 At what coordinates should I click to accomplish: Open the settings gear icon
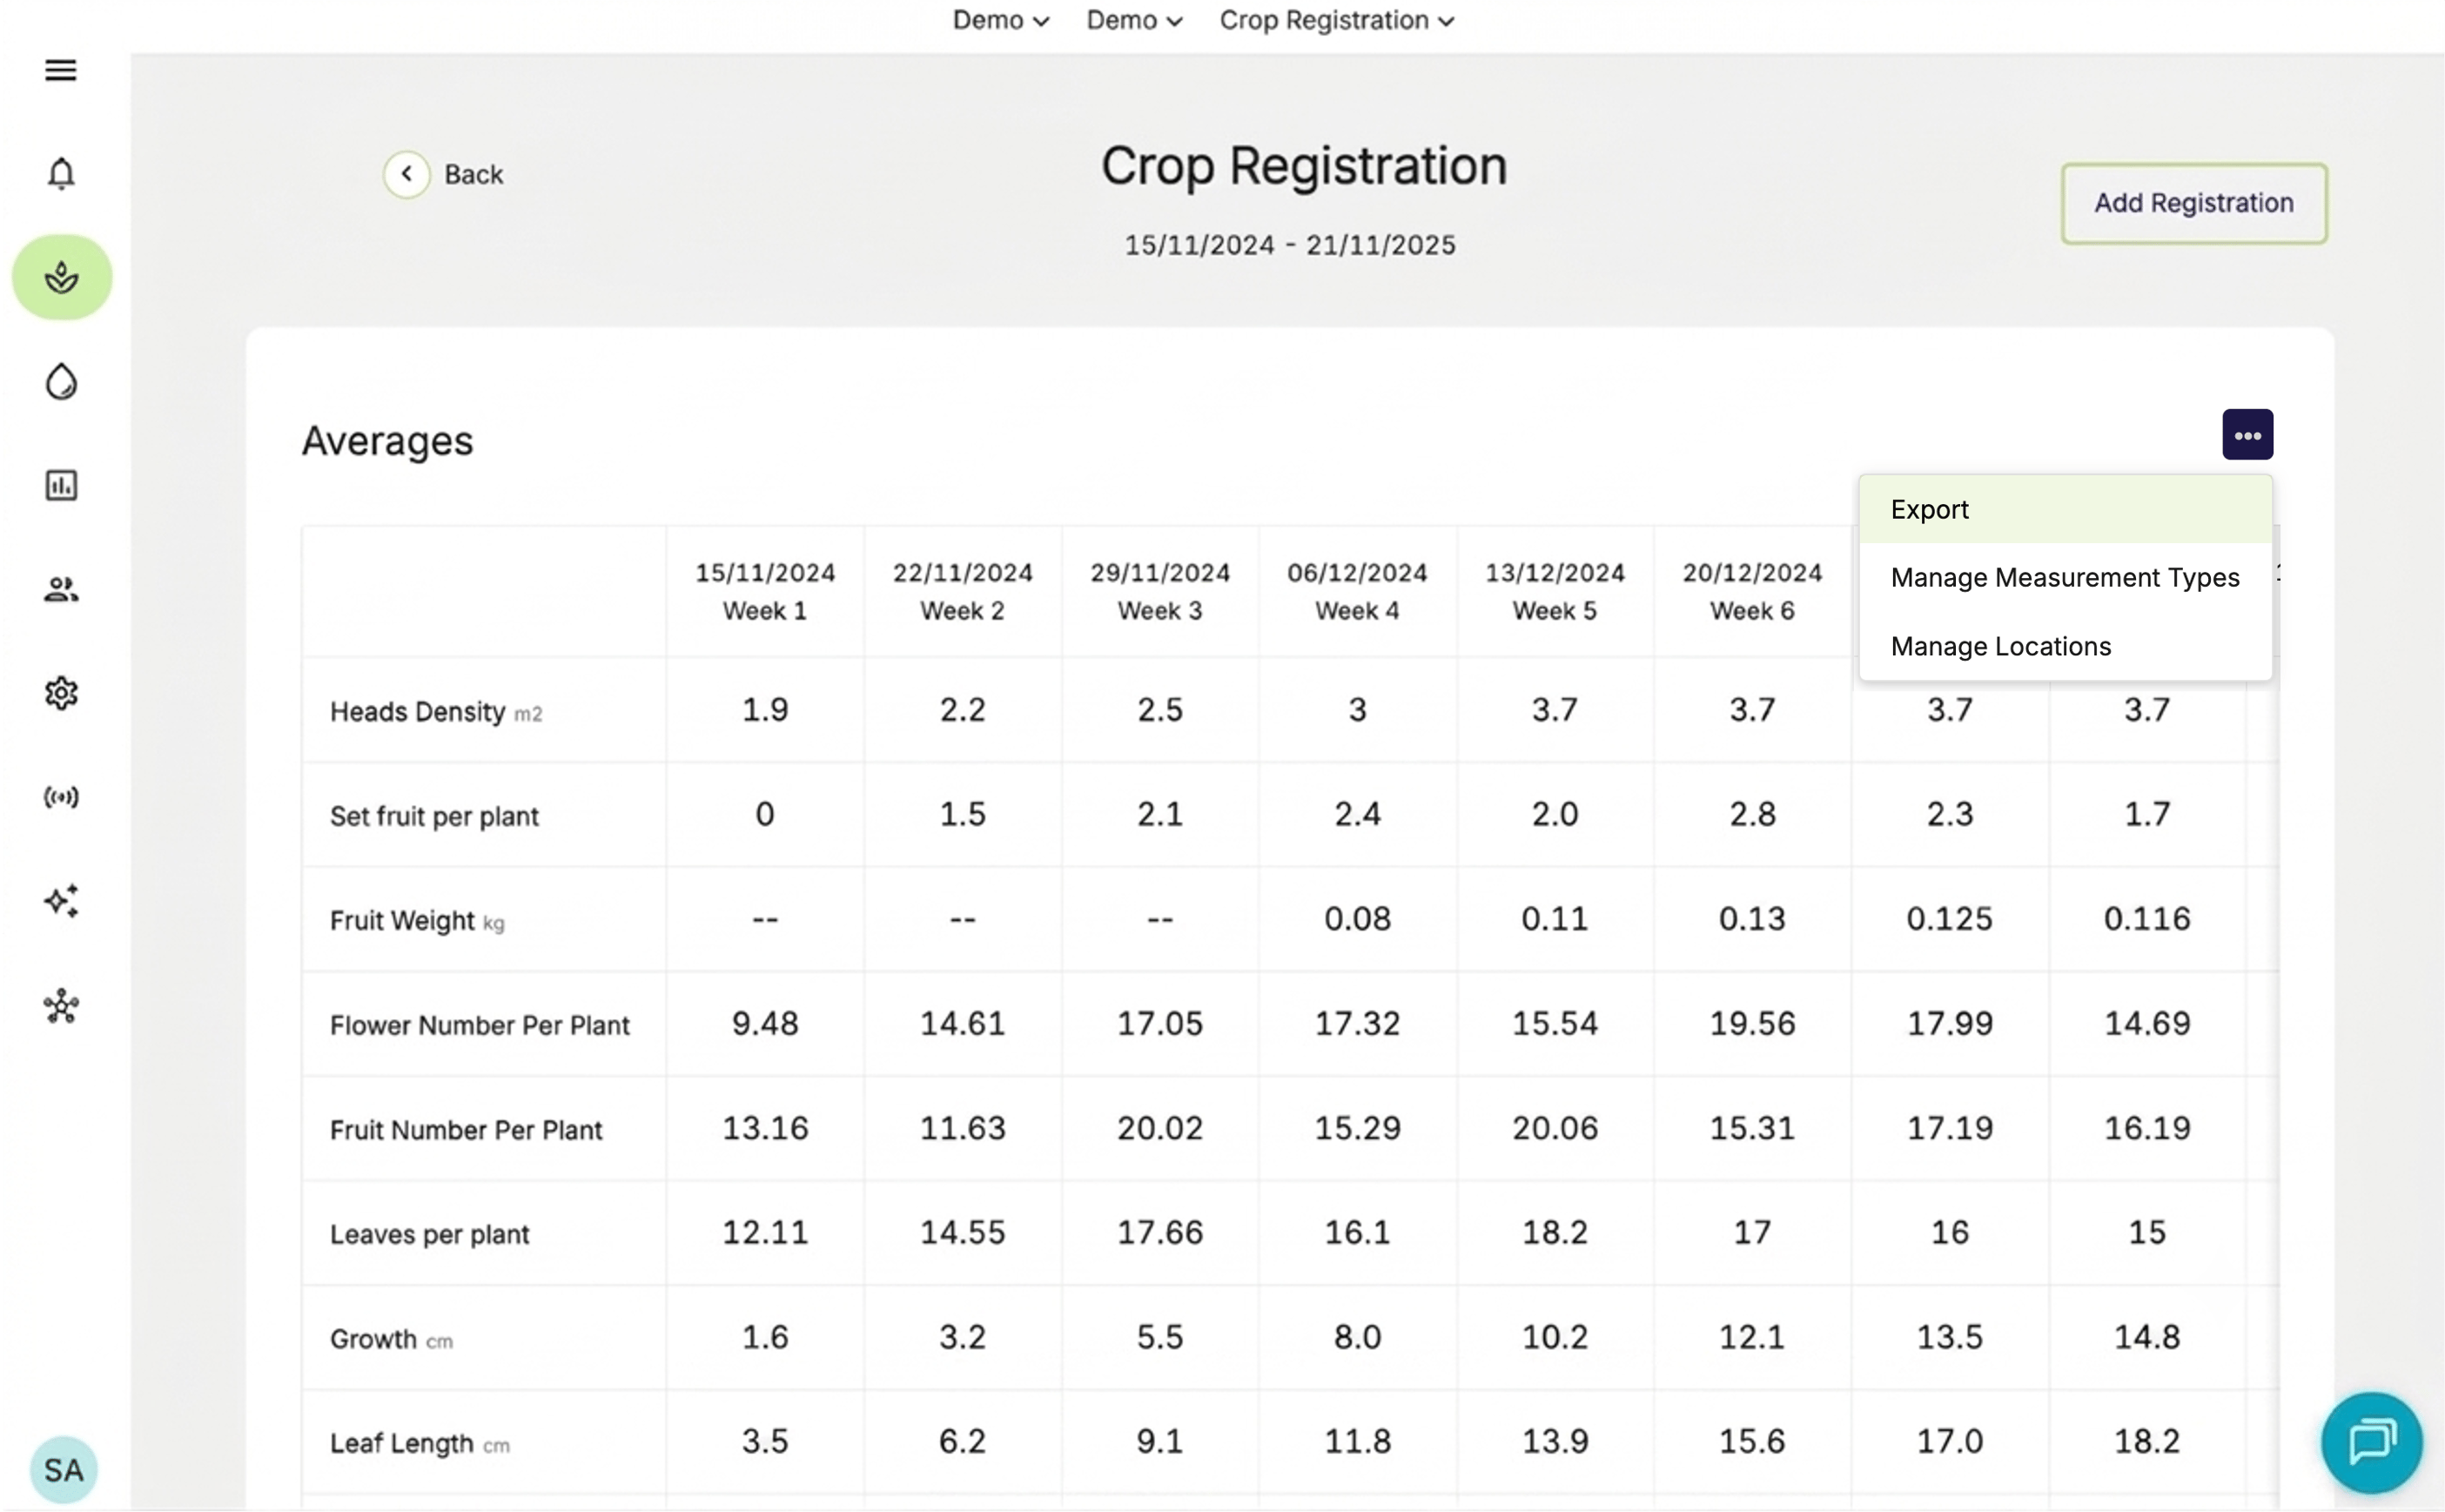pos(61,693)
